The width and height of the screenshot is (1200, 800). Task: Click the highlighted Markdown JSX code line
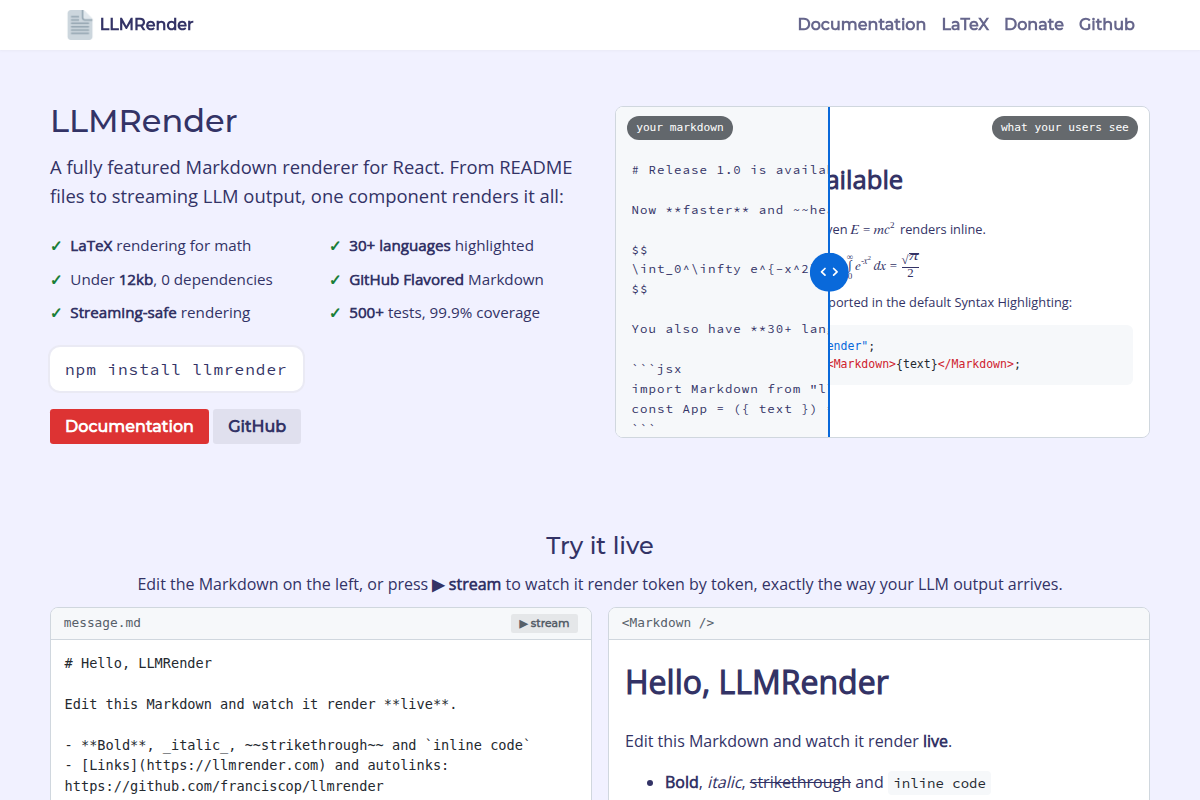coord(924,364)
